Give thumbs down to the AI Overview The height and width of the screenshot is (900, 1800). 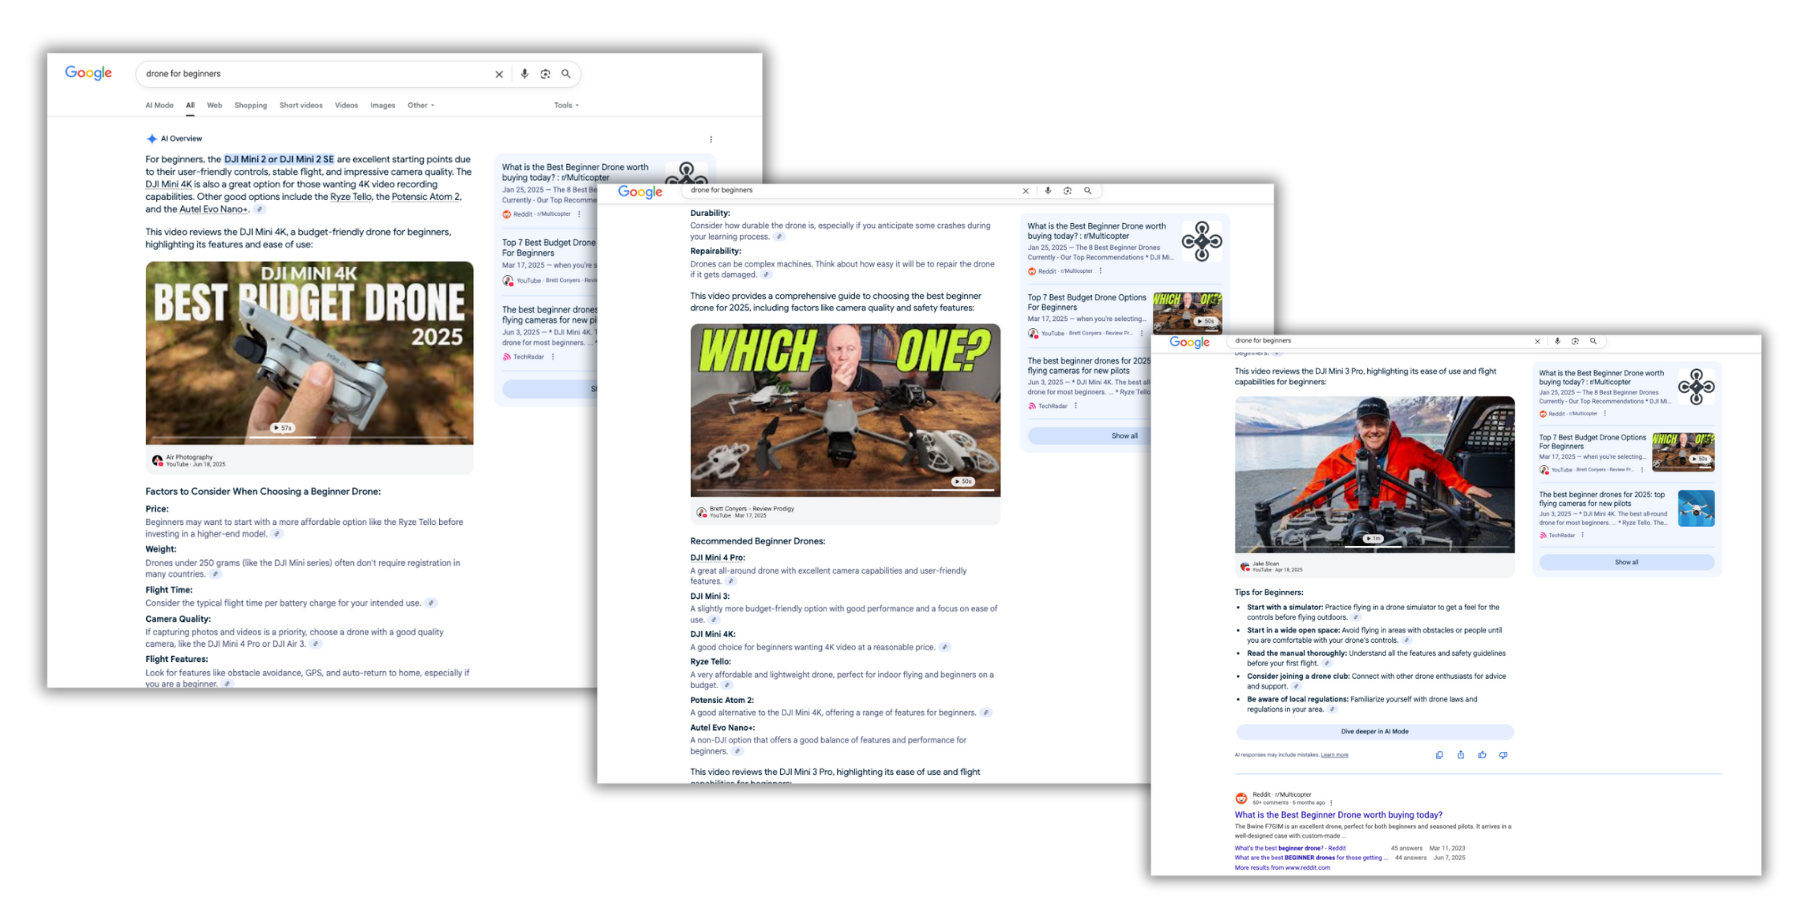1503,755
